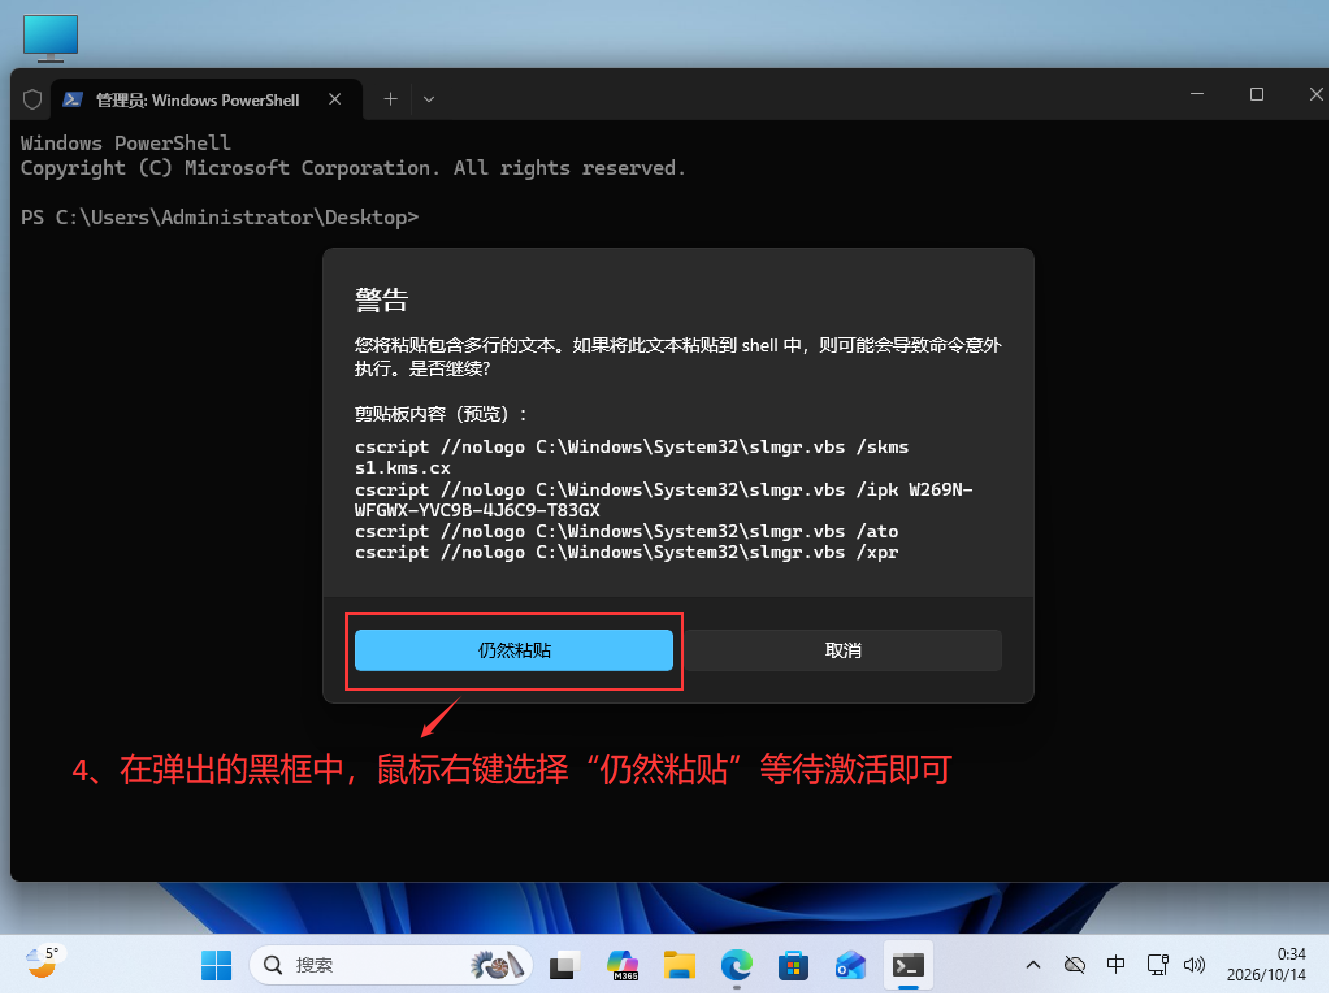Open Task View on the taskbar
The height and width of the screenshot is (993, 1329).
pos(565,965)
